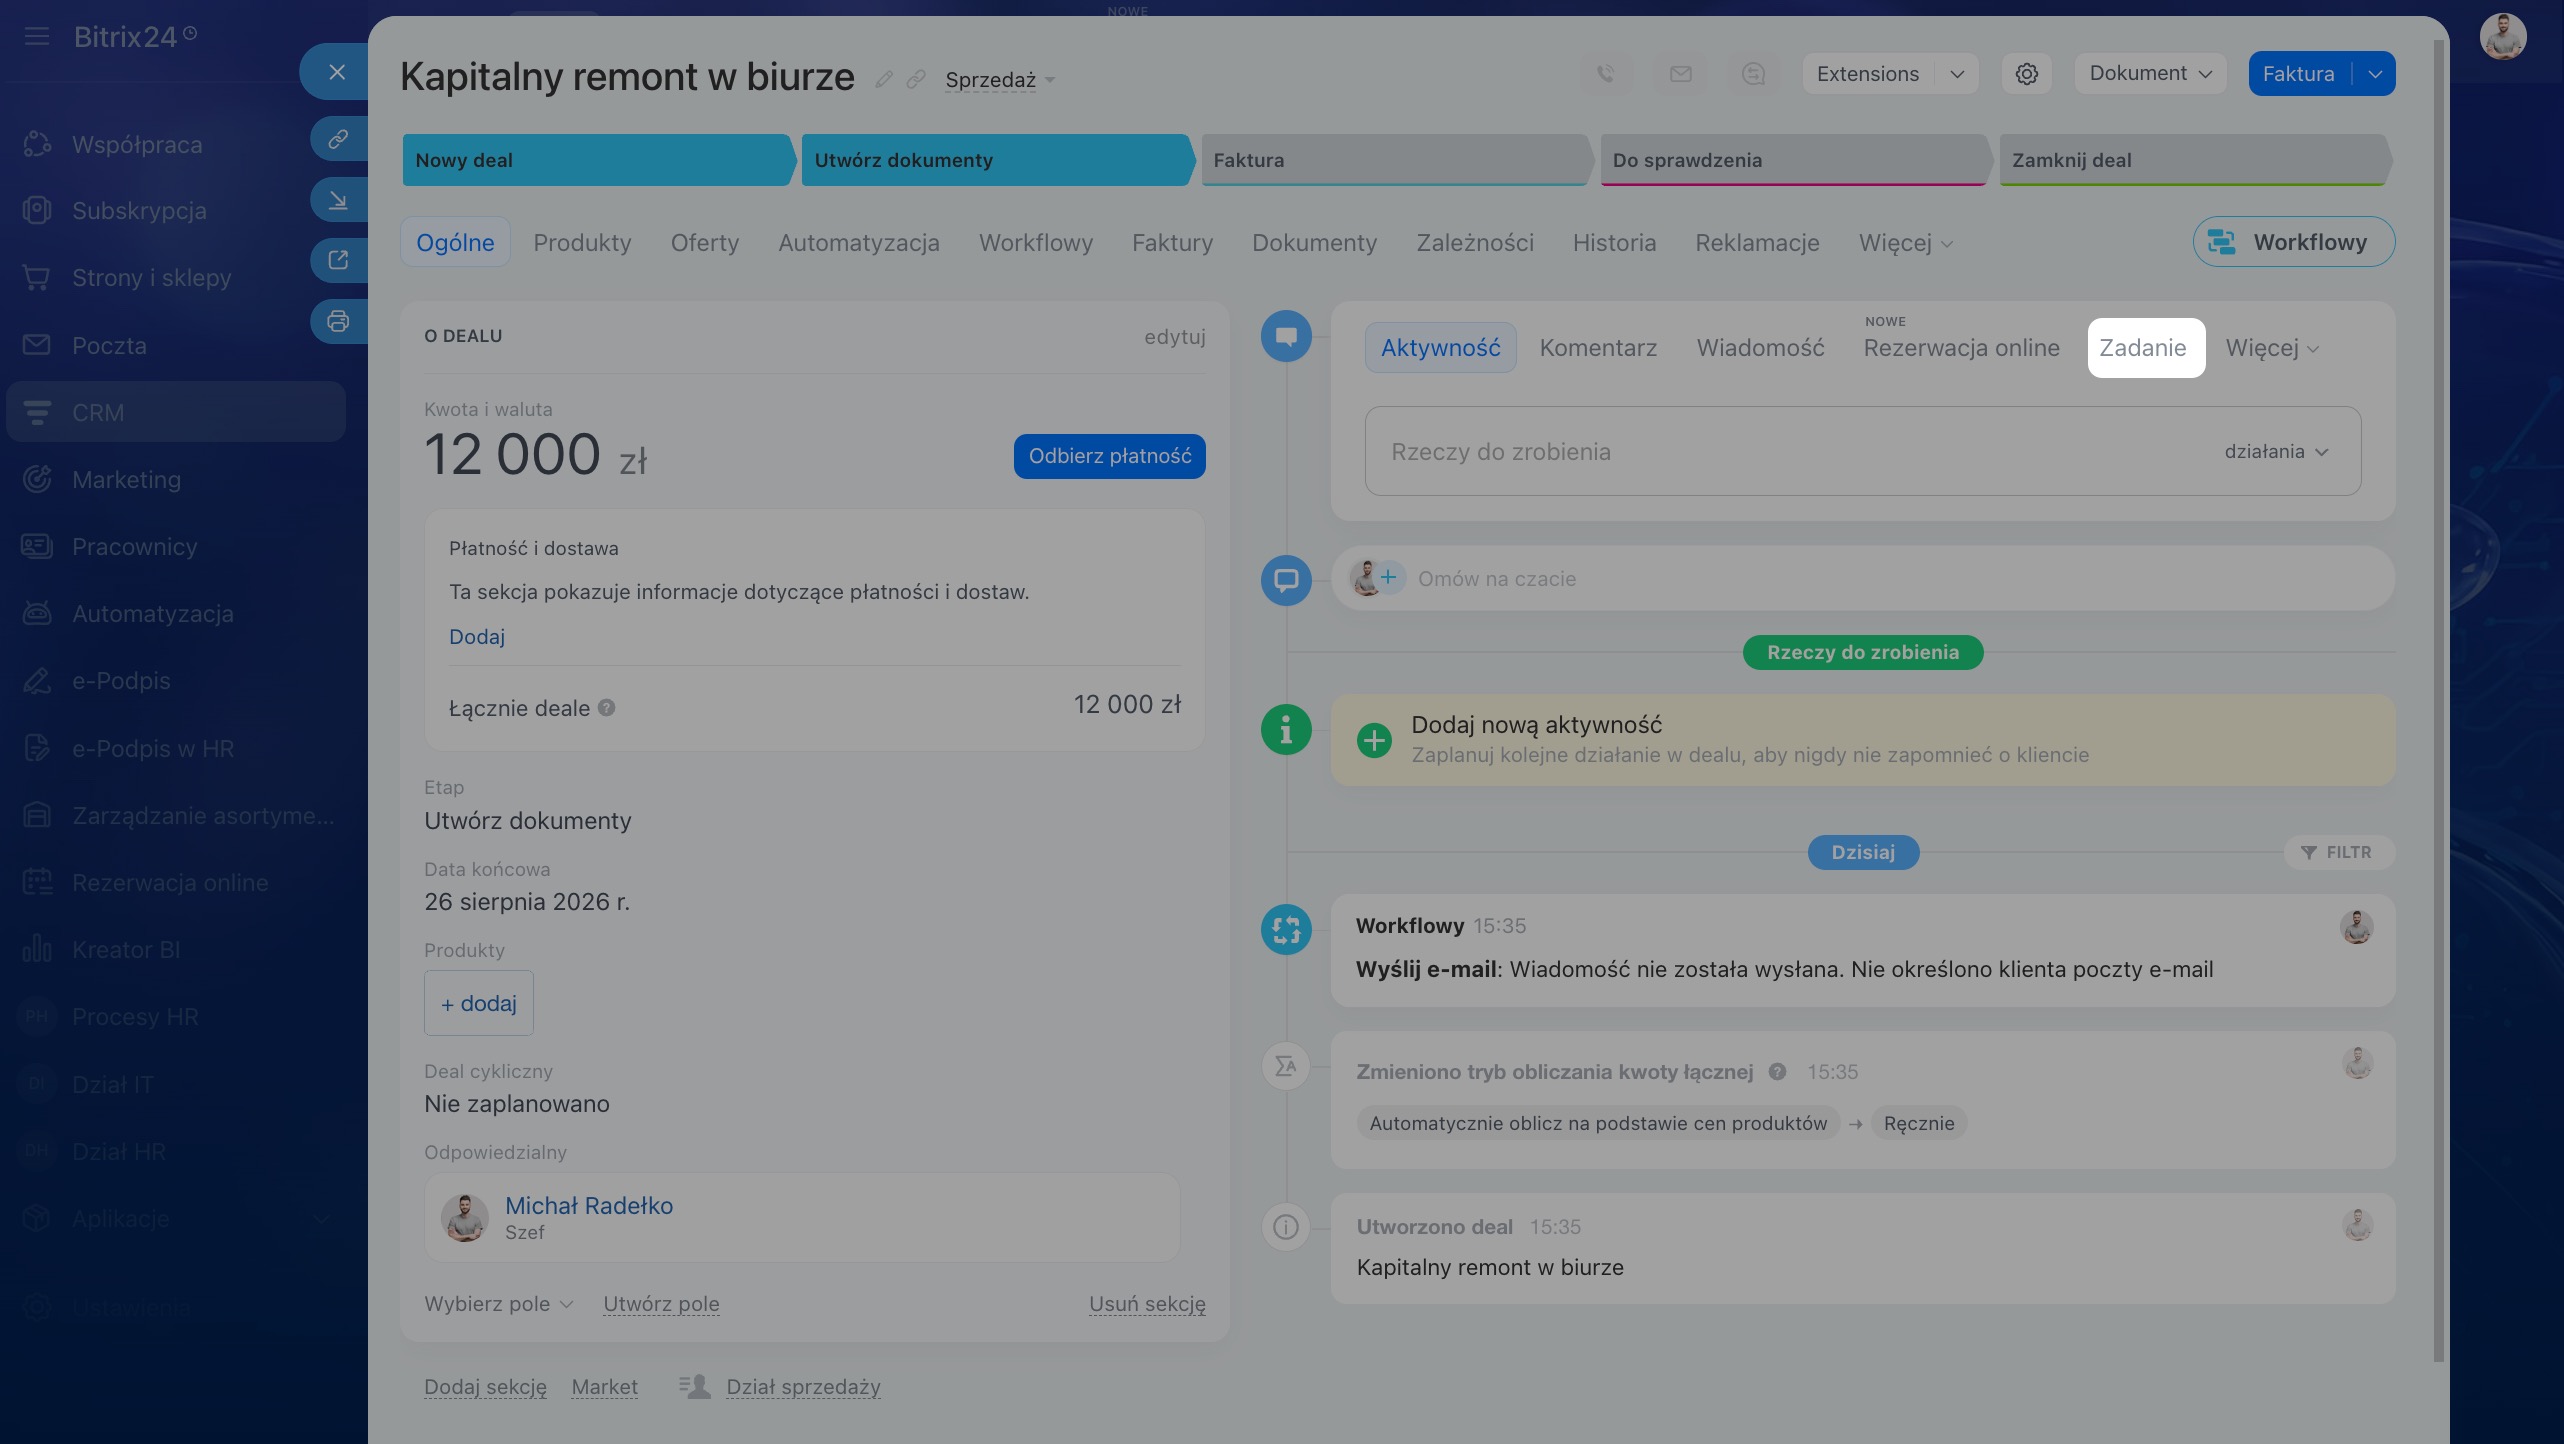The width and height of the screenshot is (2564, 1444).
Task: Open the Dokument dropdown
Action: 2150,74
